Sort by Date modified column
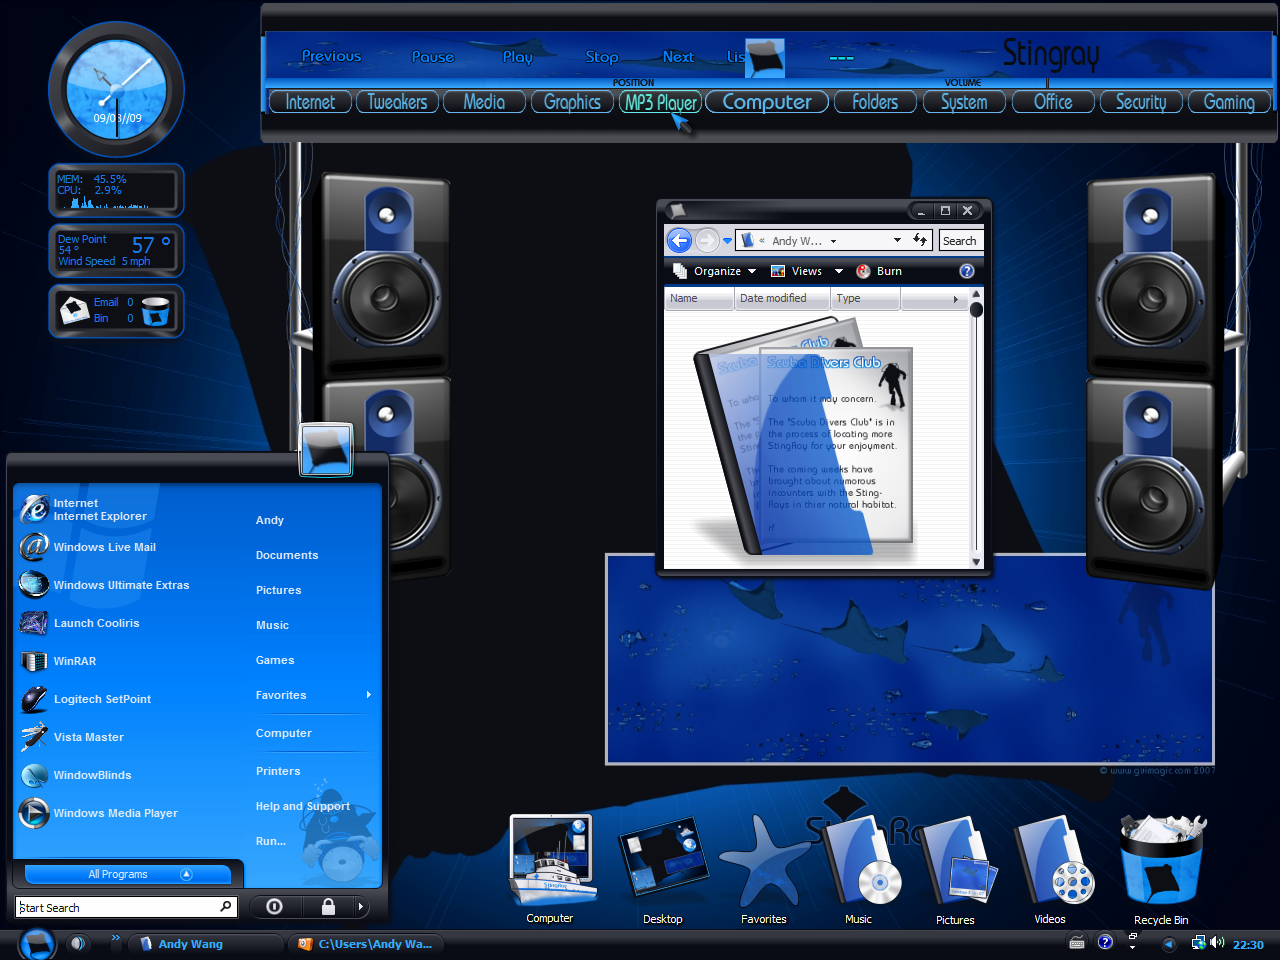Image resolution: width=1280 pixels, height=960 pixels. point(782,298)
